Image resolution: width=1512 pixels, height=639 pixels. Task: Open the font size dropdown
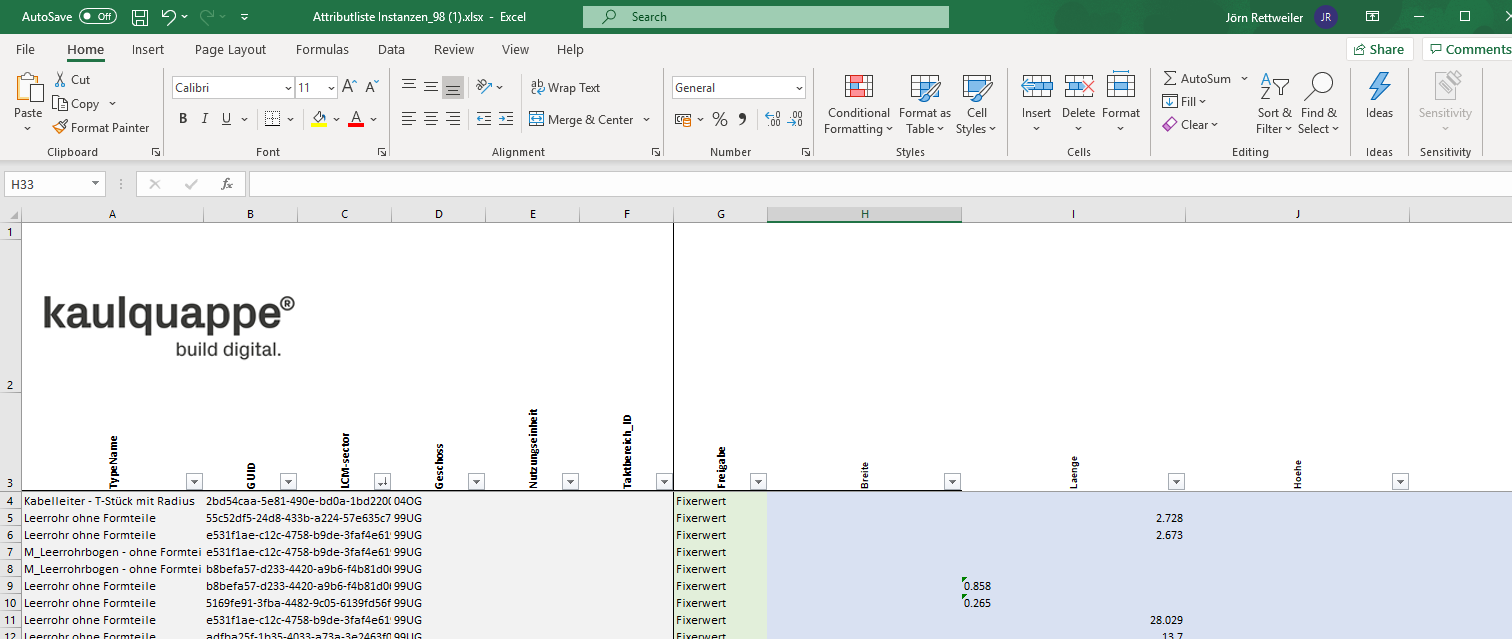click(330, 88)
